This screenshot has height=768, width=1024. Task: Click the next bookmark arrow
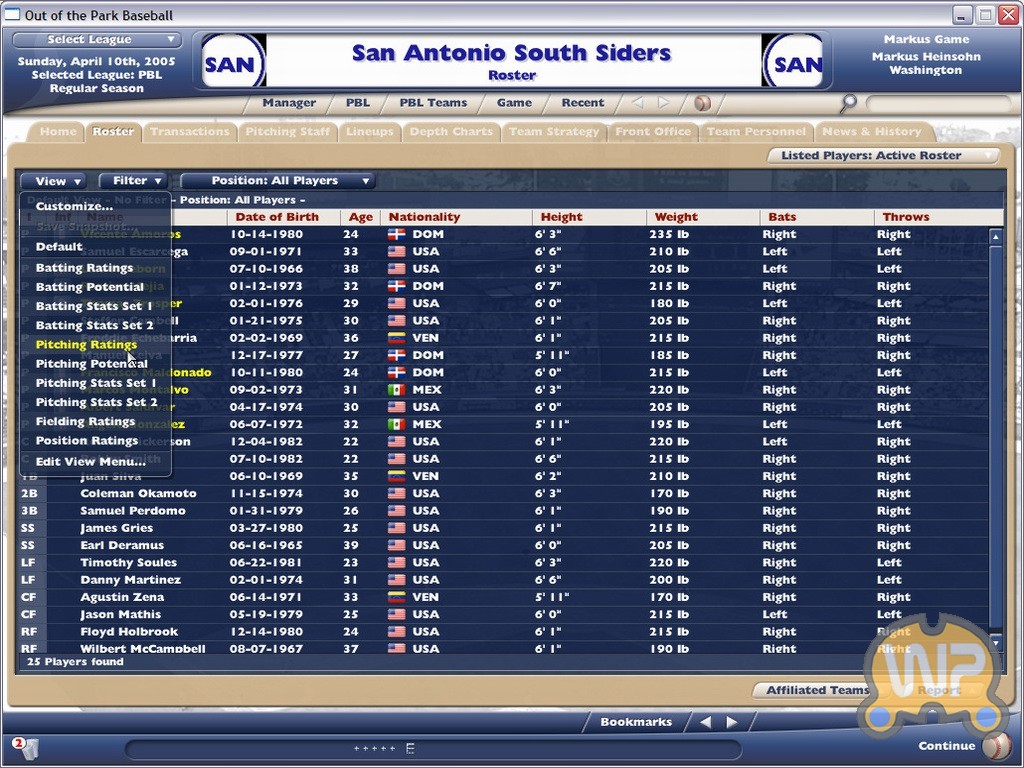pyautogui.click(x=732, y=722)
